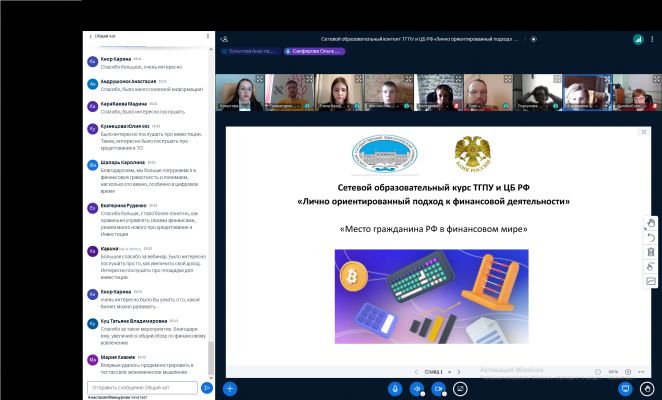The width and height of the screenshot is (662, 400).
Task: Open the top-right options menu
Action: (652, 39)
